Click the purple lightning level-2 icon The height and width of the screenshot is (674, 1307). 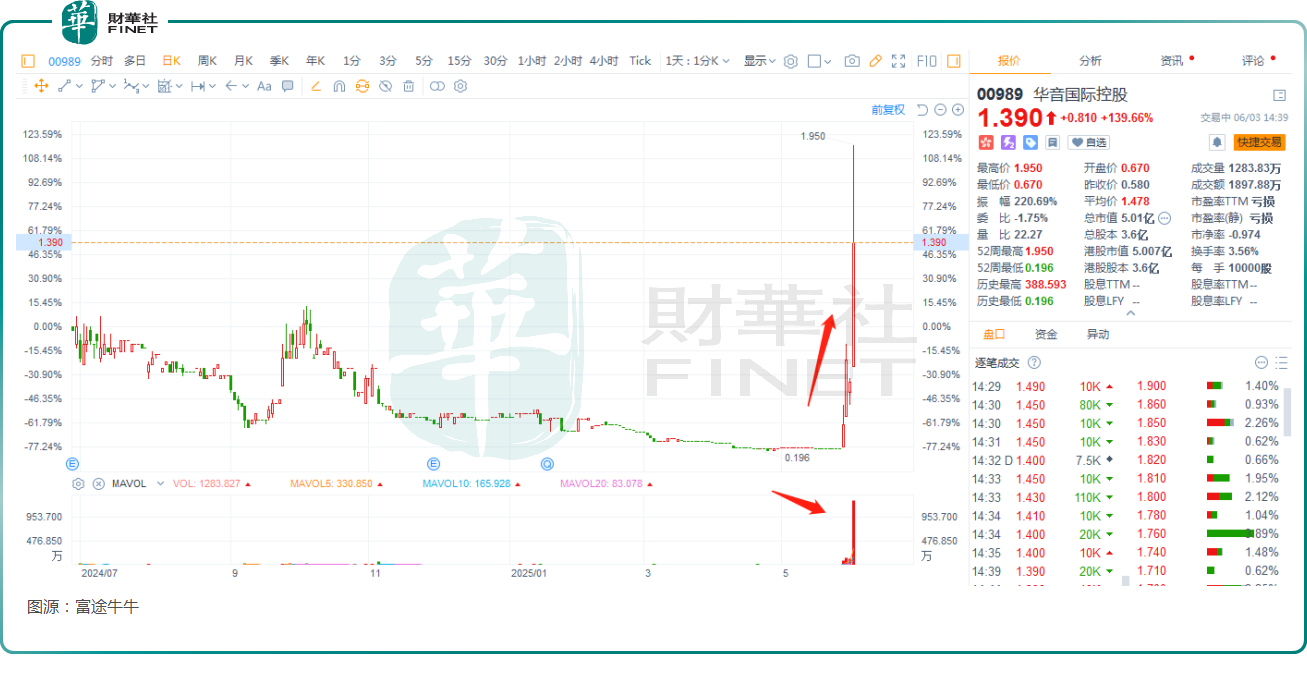(x=1008, y=143)
